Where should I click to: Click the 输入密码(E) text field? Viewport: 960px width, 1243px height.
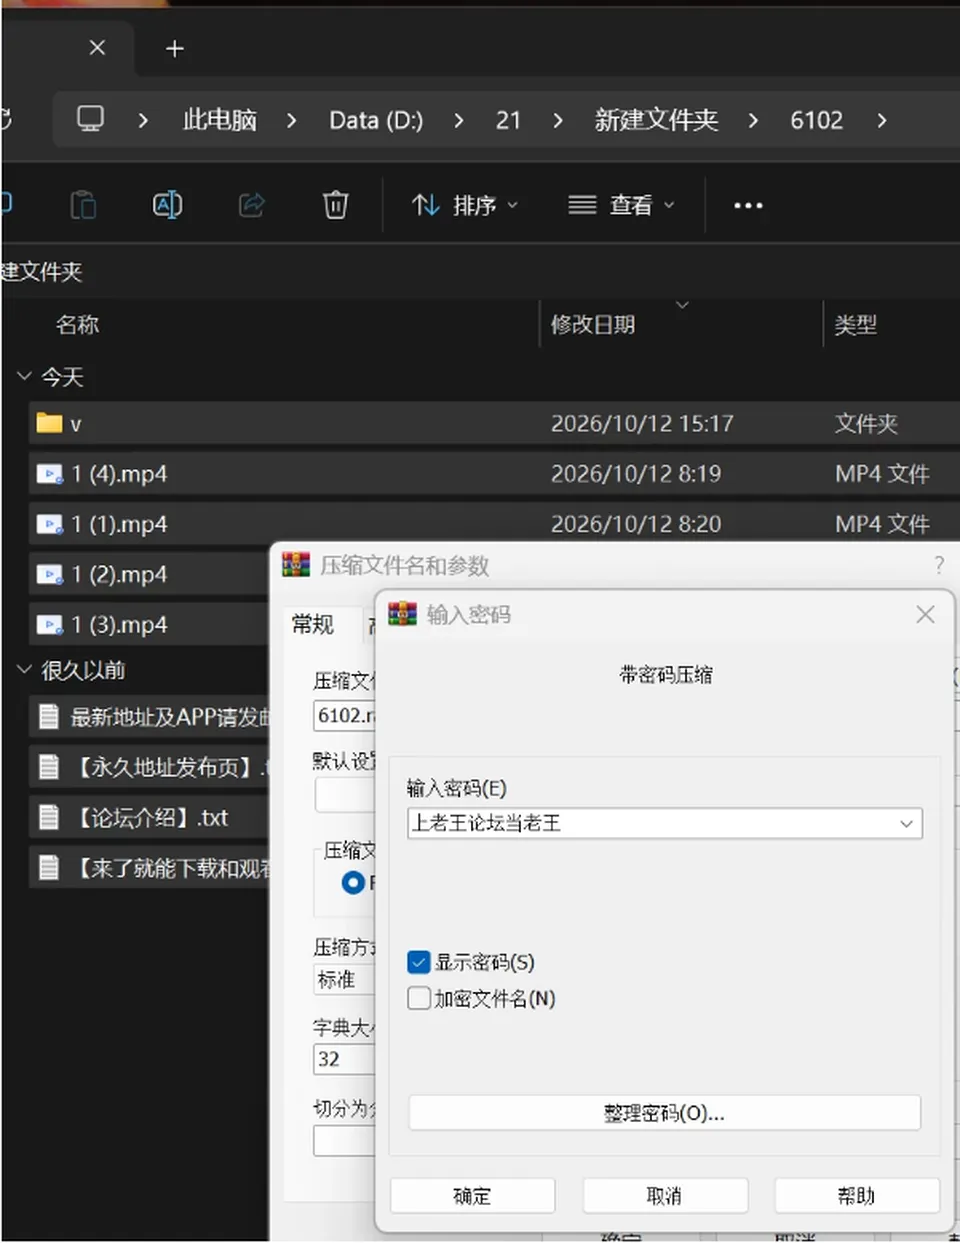(651, 823)
